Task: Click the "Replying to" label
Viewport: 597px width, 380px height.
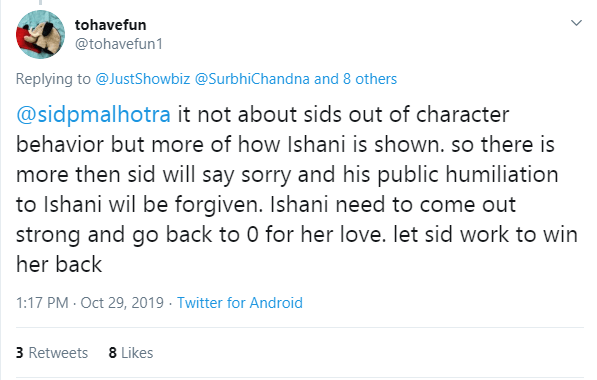Action: 53,79
